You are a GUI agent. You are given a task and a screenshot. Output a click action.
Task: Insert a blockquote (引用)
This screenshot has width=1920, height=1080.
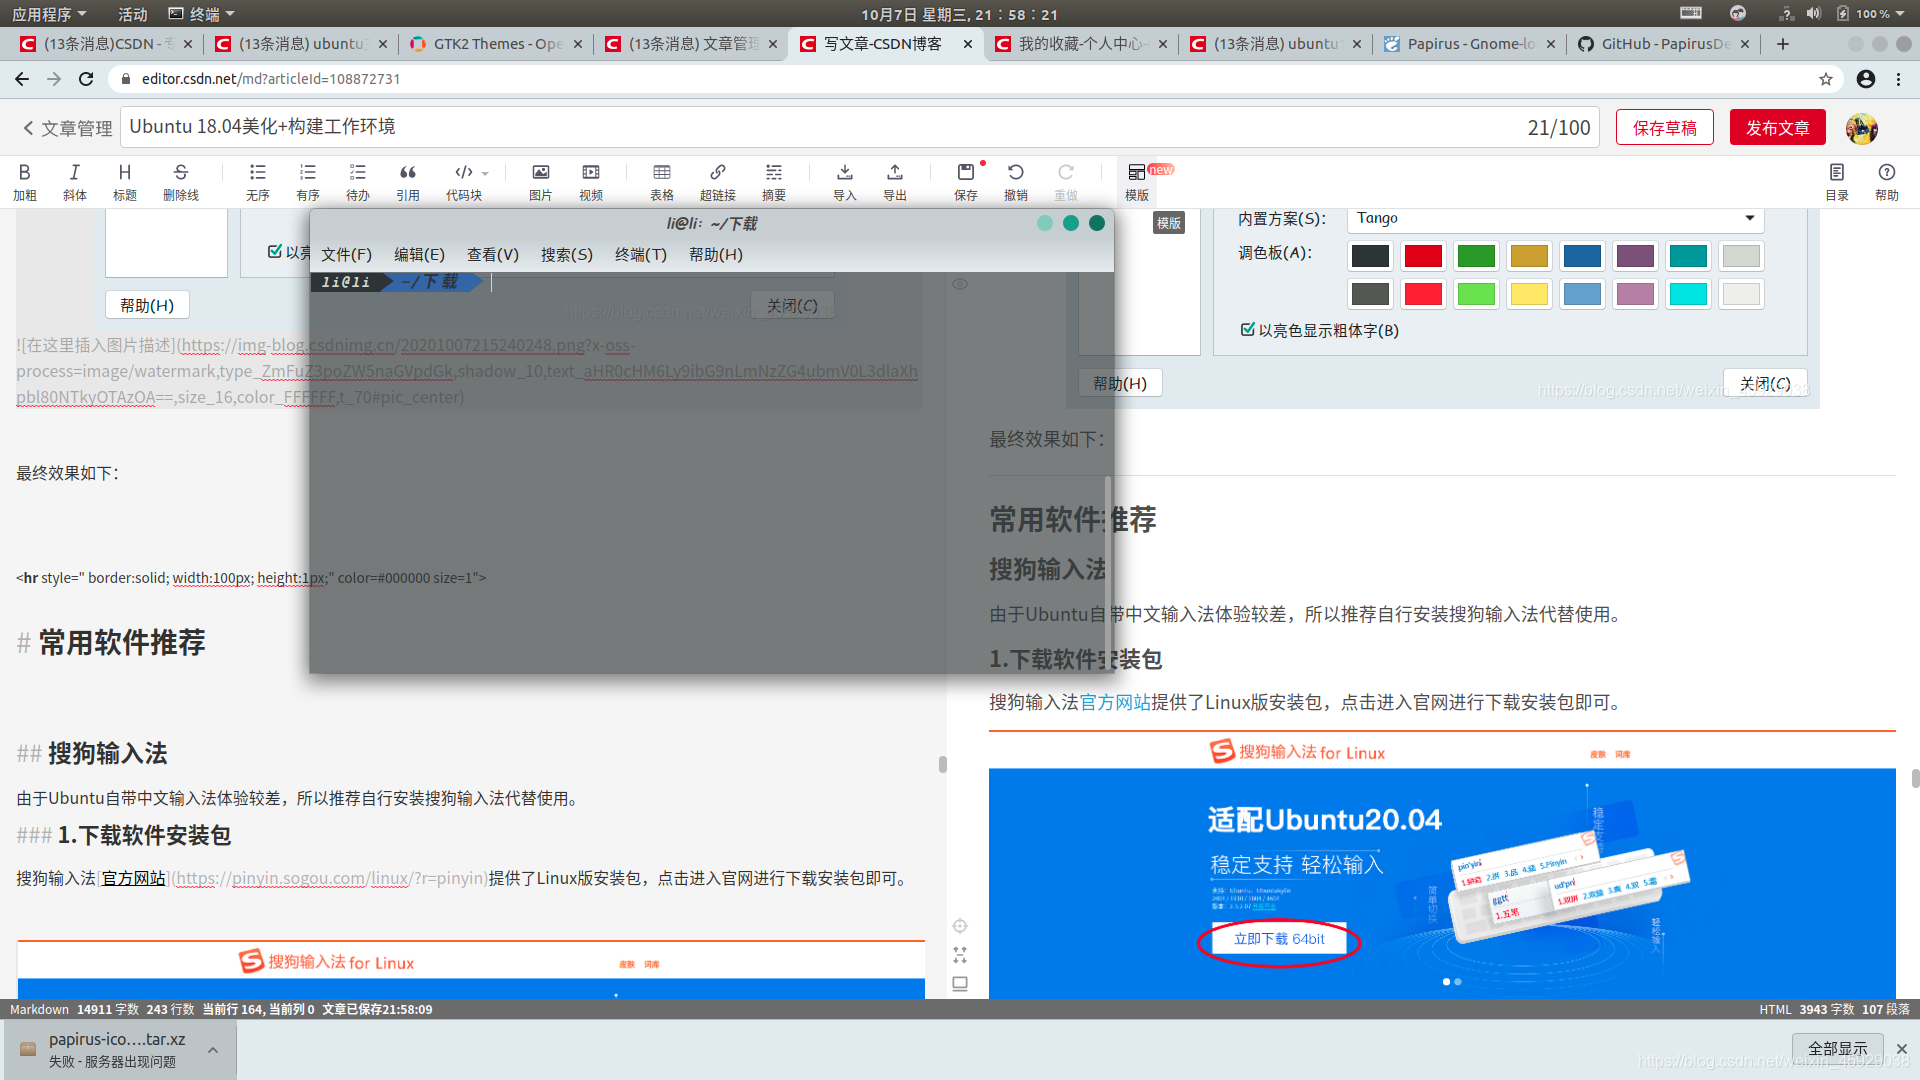(x=408, y=182)
